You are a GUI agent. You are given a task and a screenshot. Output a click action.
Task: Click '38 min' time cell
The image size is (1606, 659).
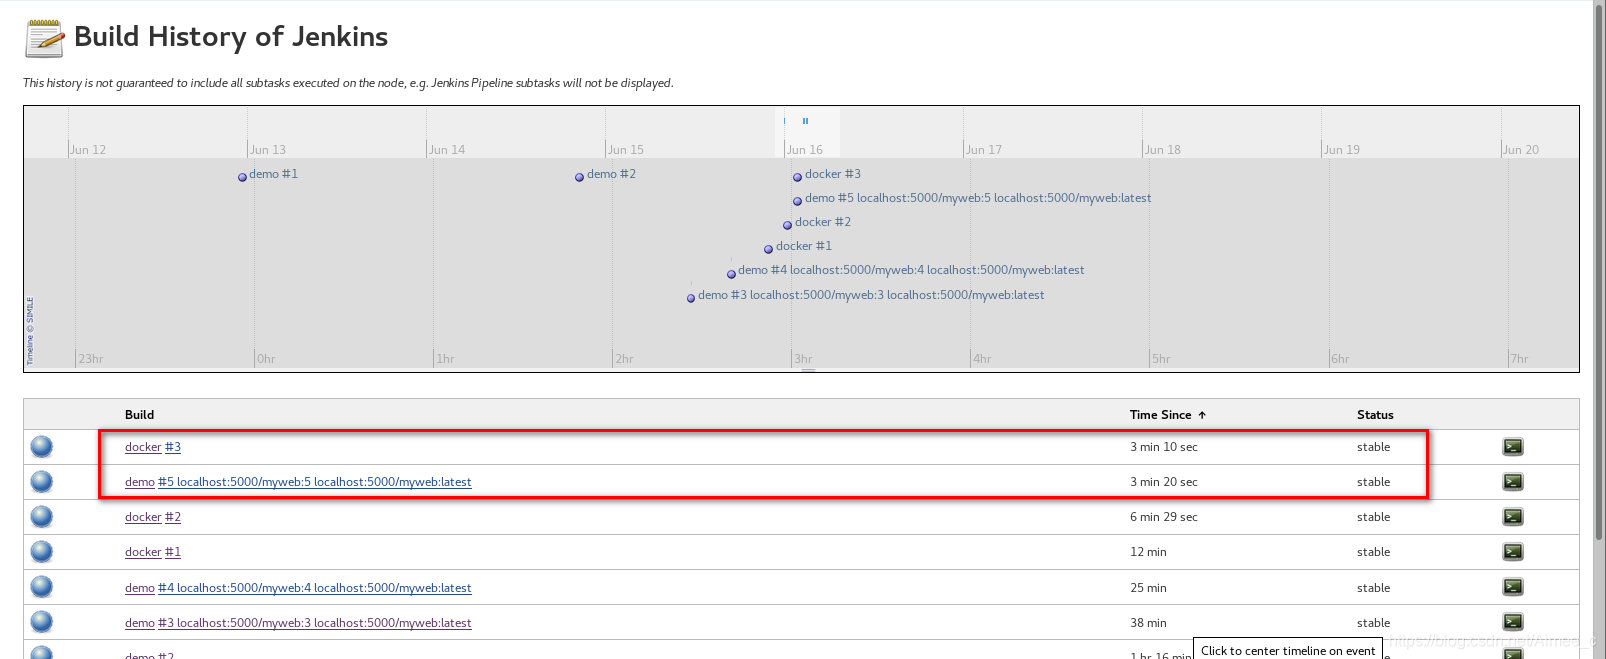point(1148,623)
